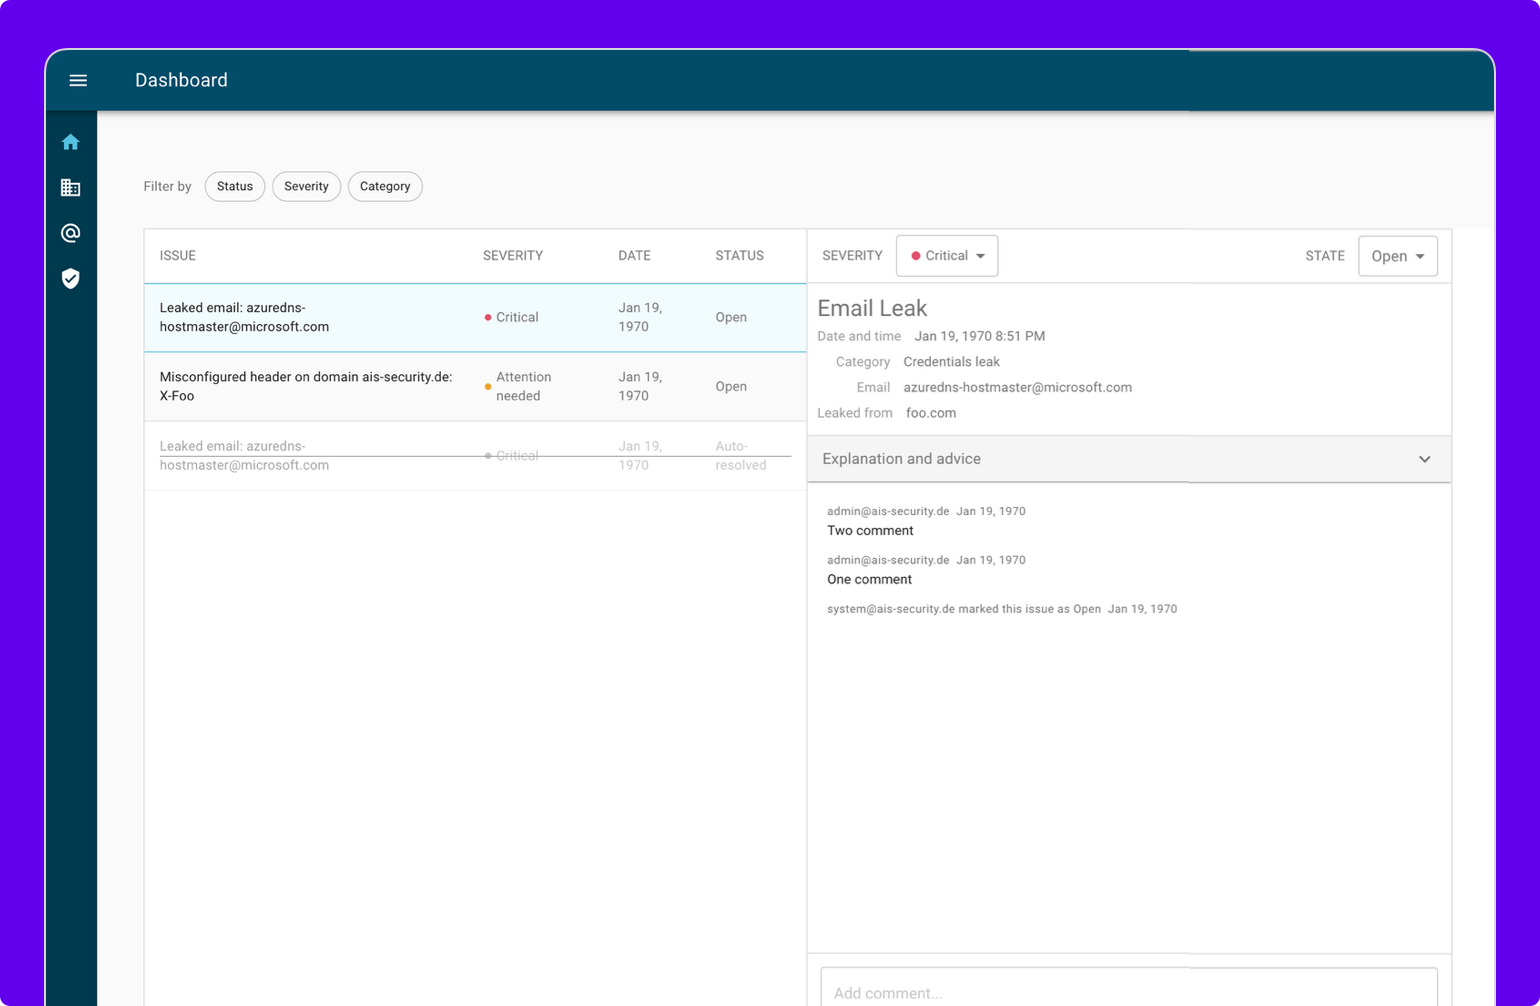The height and width of the screenshot is (1006, 1540).
Task: Toggle the Status filter chip
Action: click(x=234, y=186)
